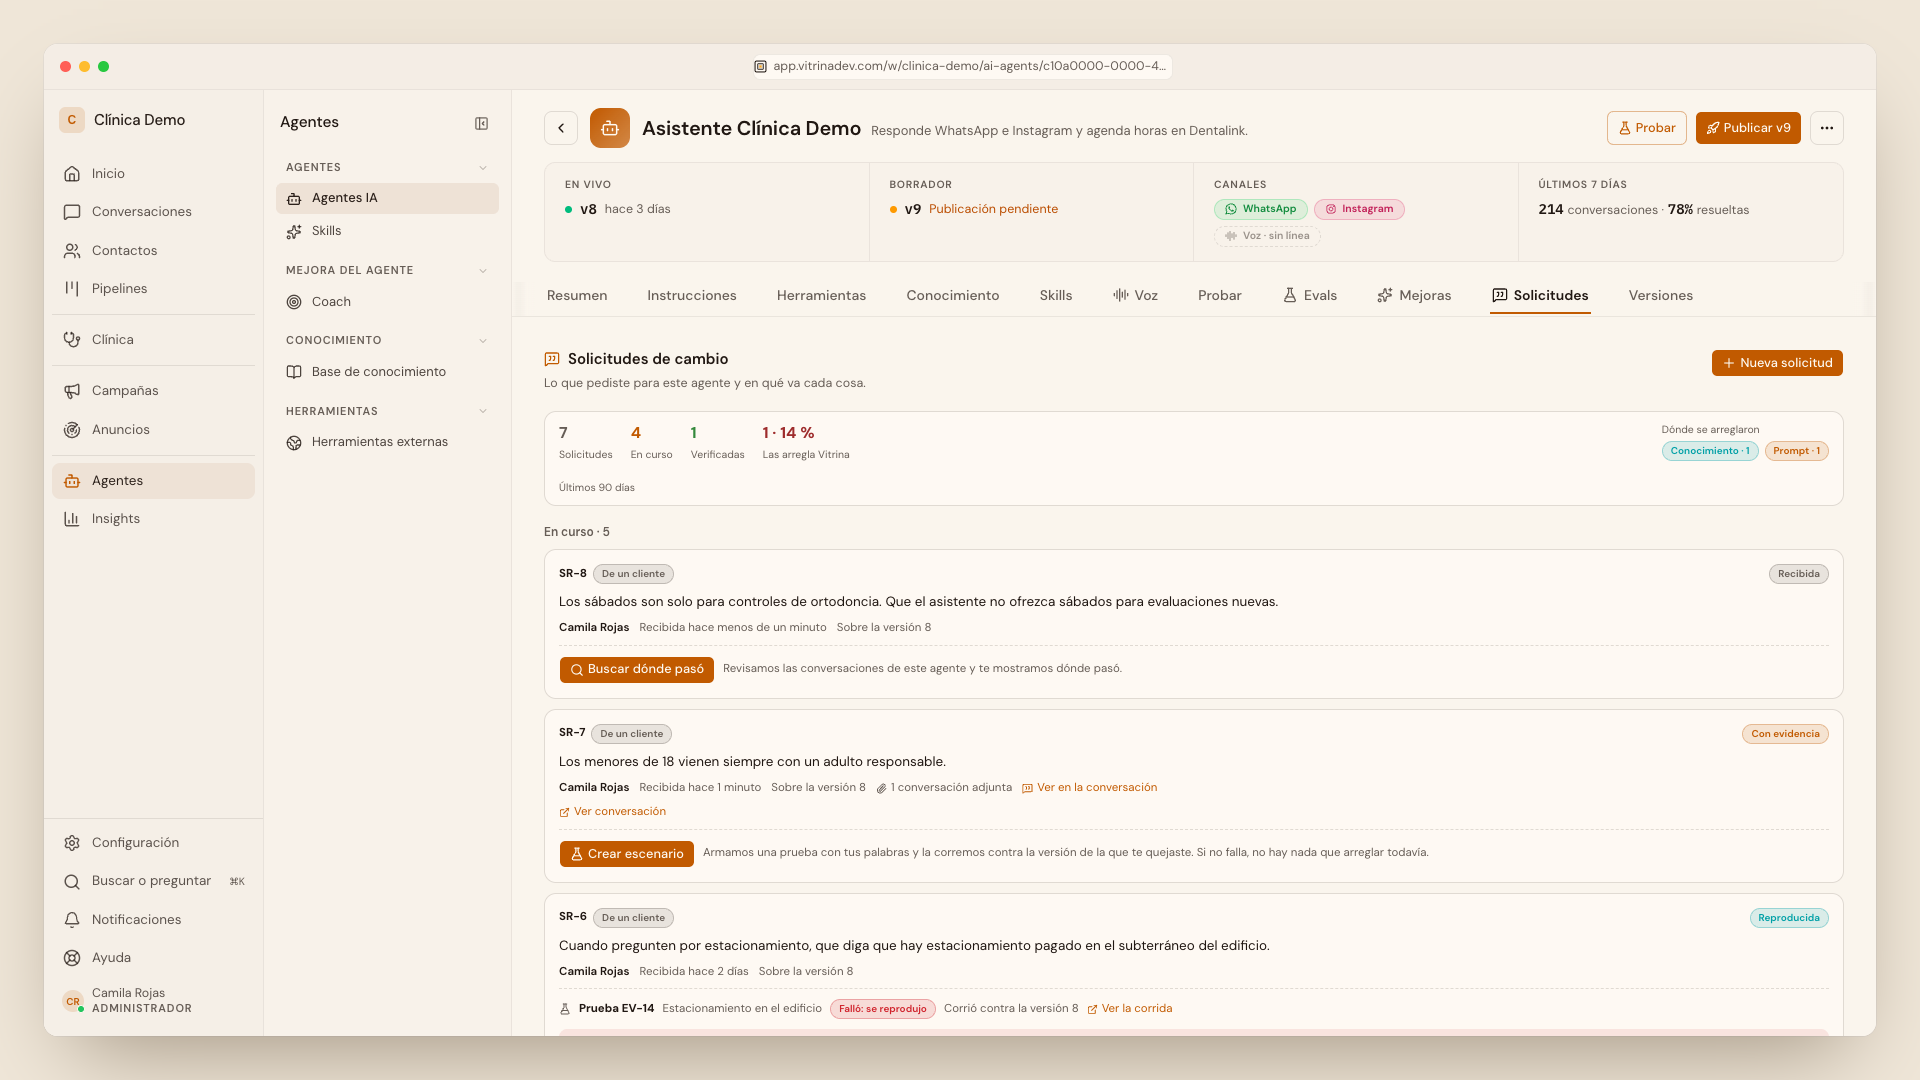Click Crear escenario on SR-7
The image size is (1920, 1080).
click(626, 854)
